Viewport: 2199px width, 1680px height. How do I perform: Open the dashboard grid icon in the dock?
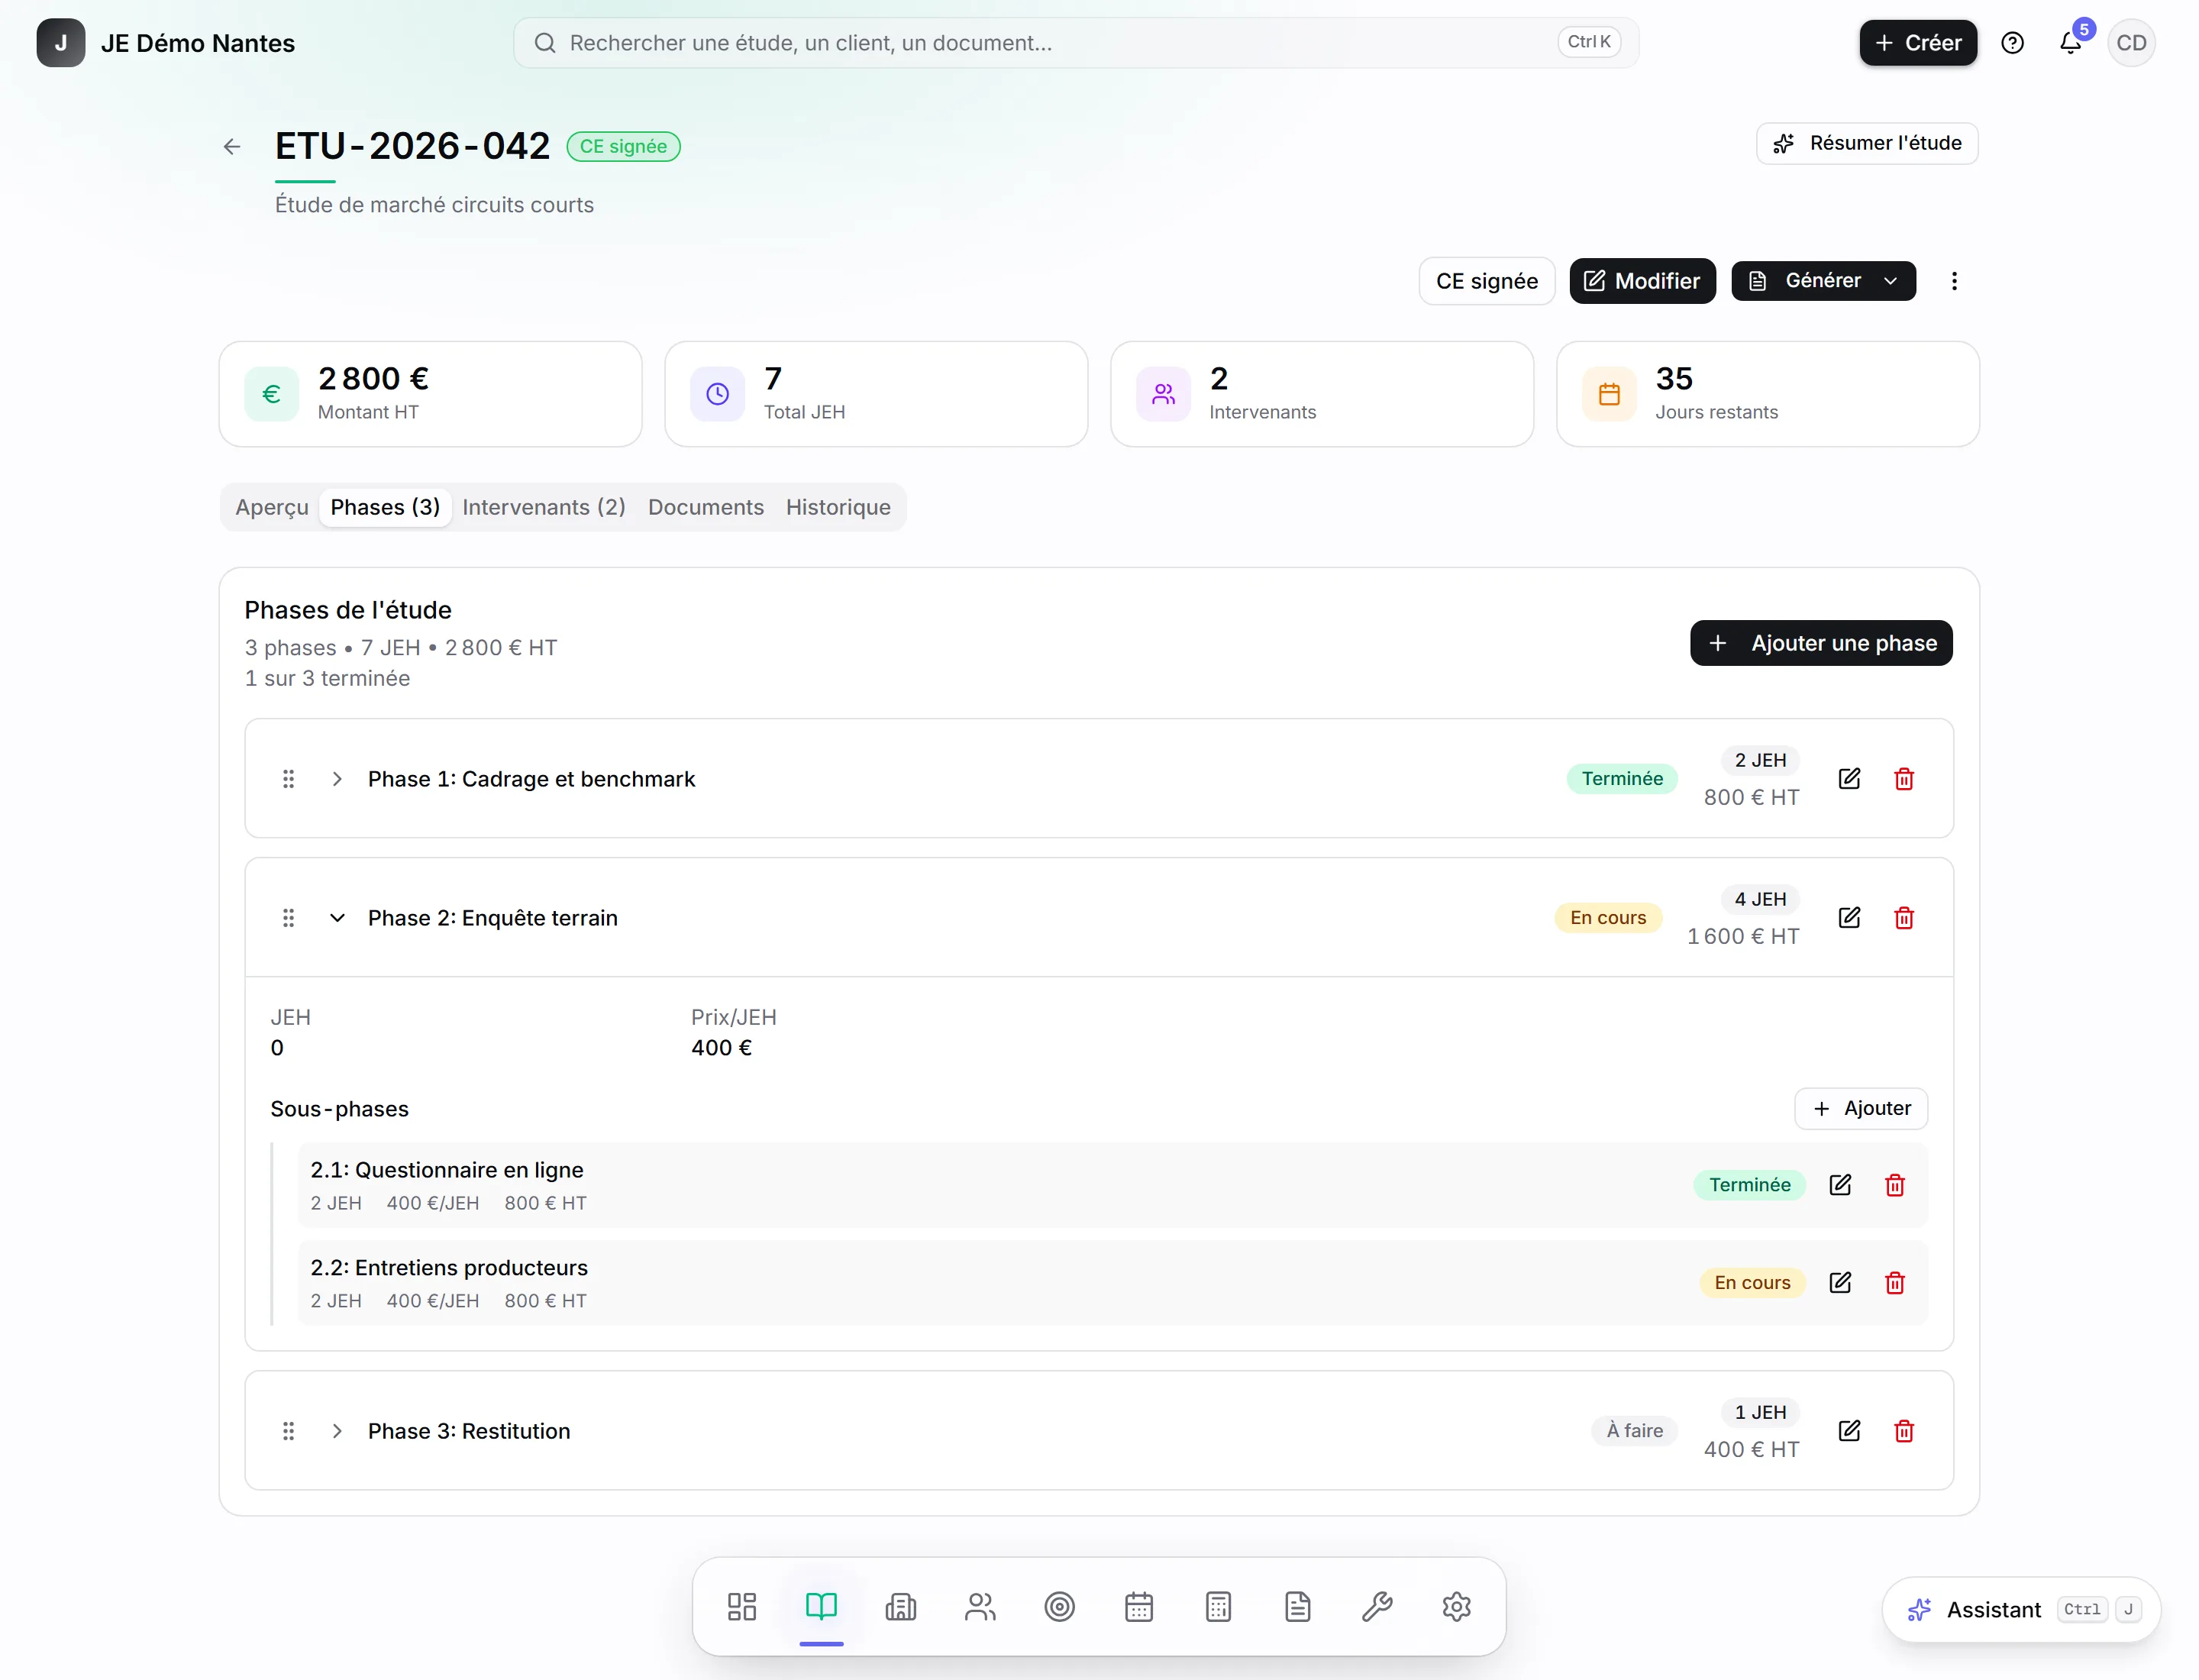742,1607
